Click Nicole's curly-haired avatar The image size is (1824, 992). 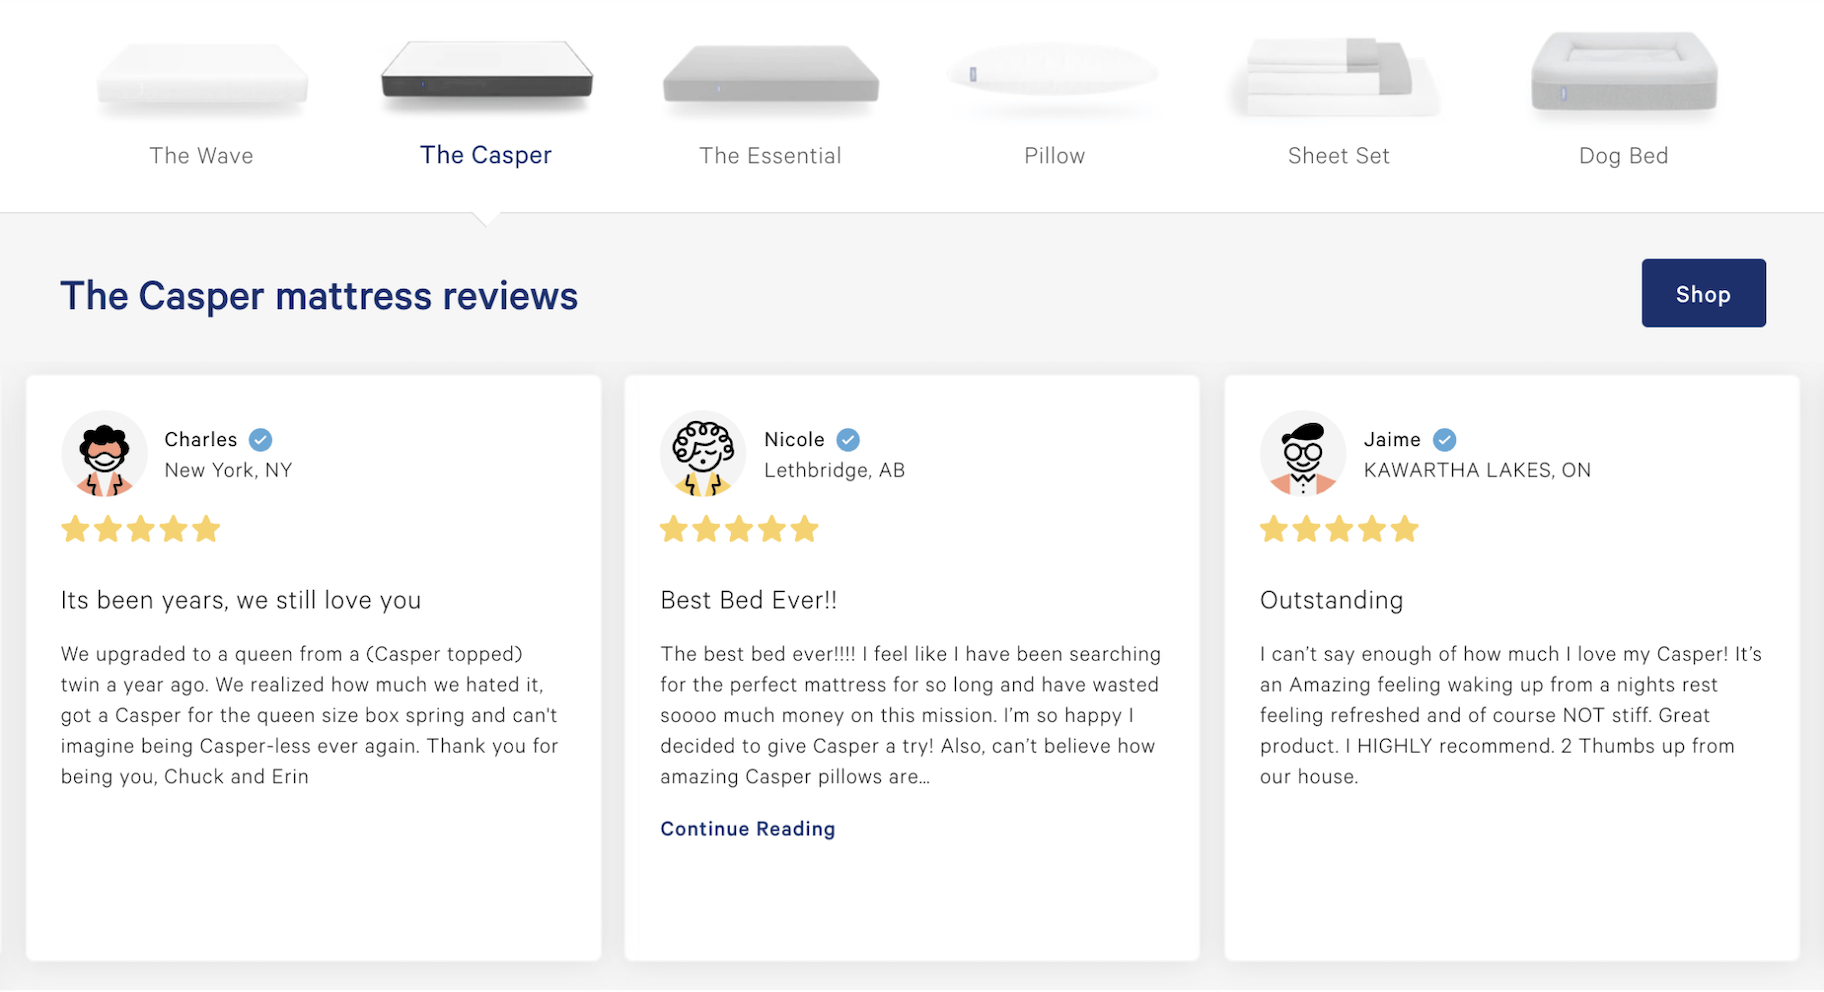pyautogui.click(x=703, y=454)
